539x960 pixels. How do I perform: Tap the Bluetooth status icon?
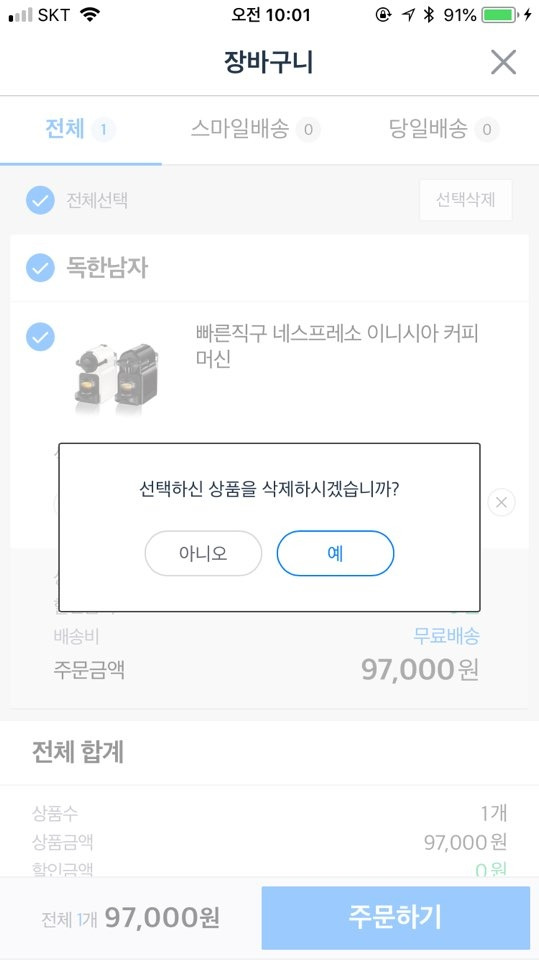click(430, 15)
